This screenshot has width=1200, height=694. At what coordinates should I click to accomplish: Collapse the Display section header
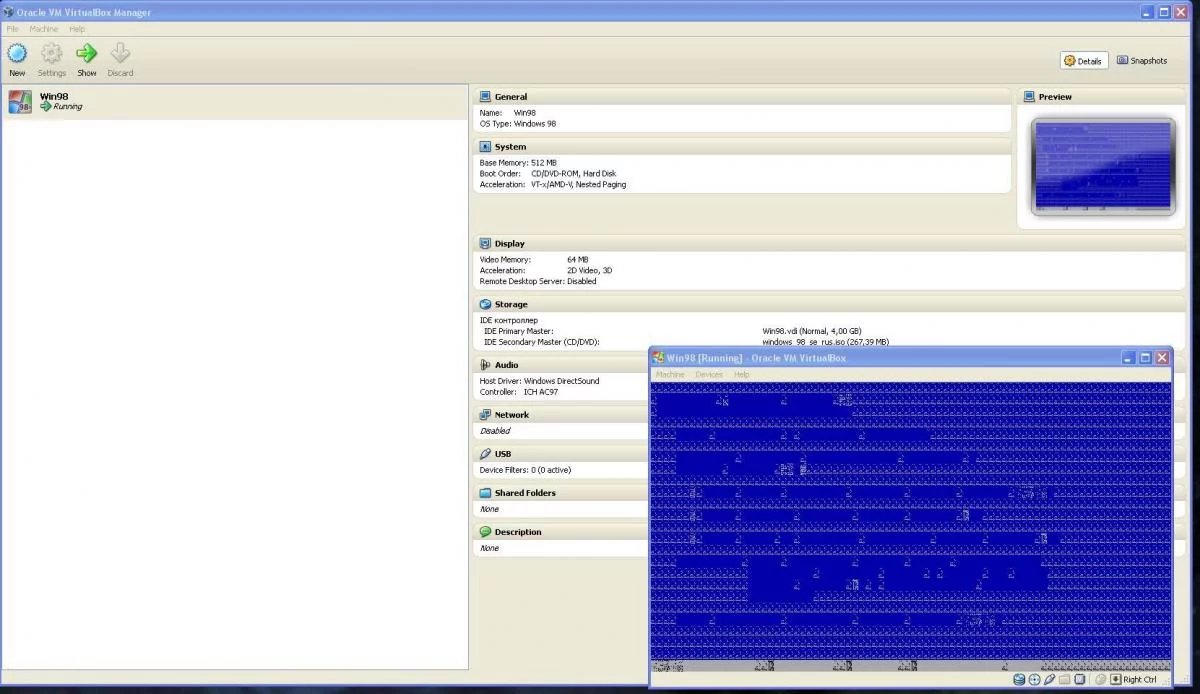click(x=509, y=244)
